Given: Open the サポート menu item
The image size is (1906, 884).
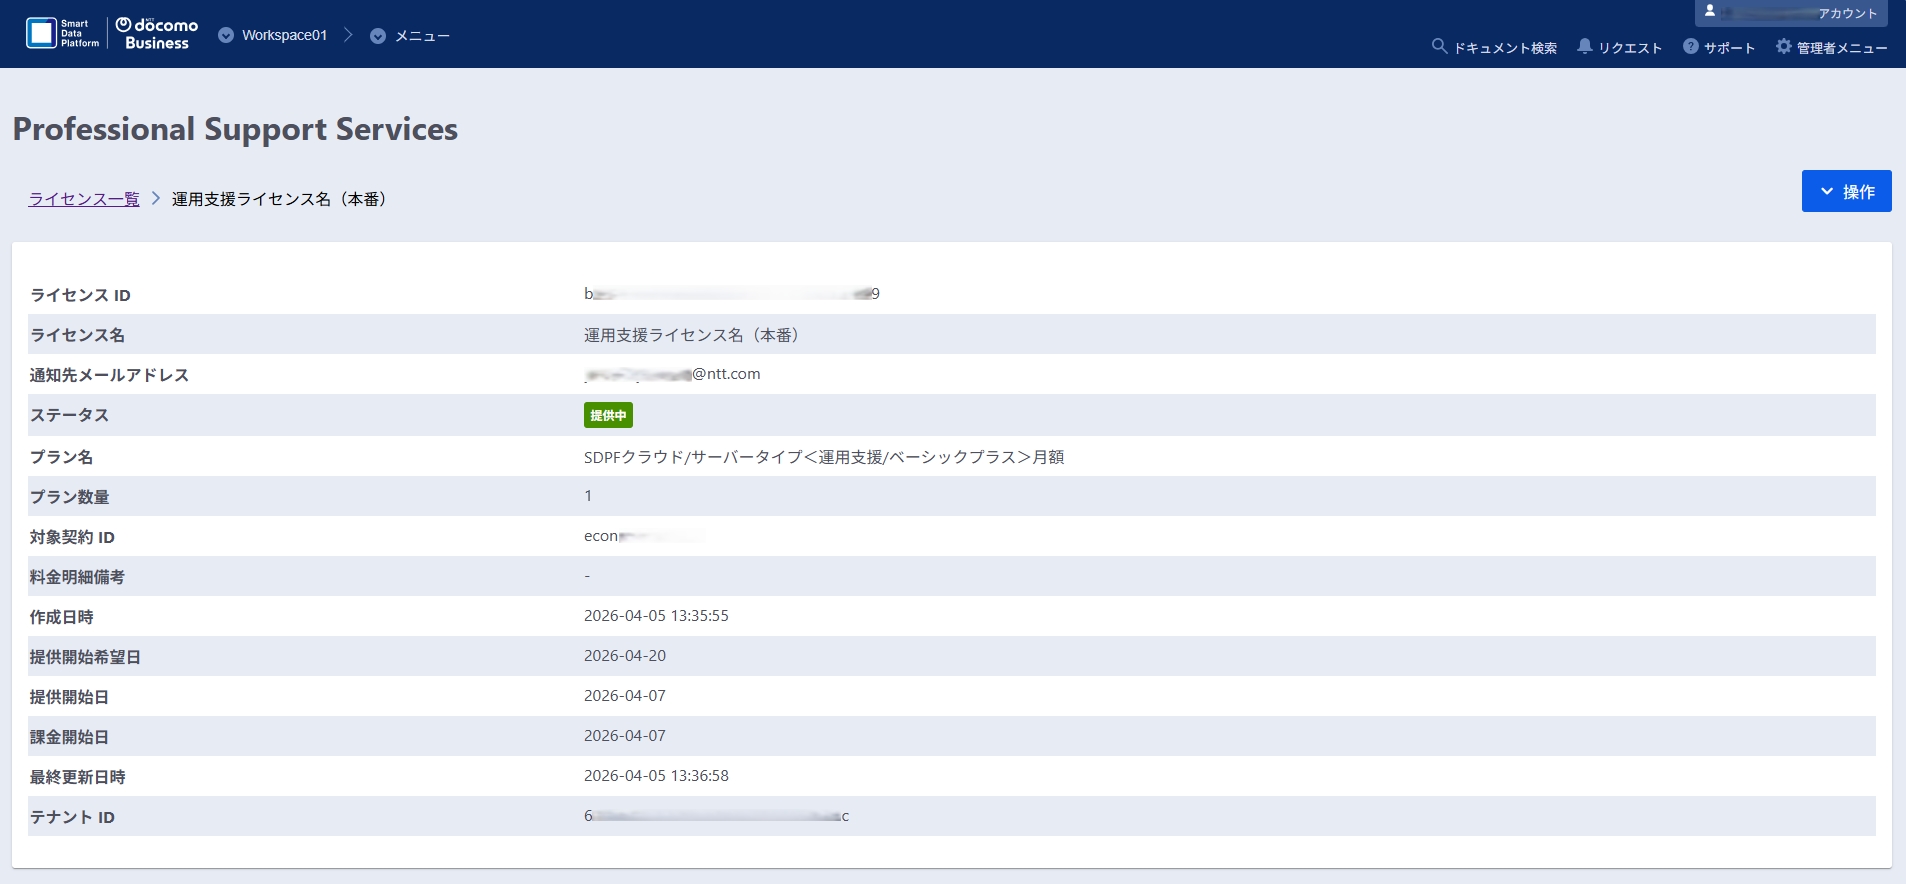Looking at the screenshot, I should 1729,48.
